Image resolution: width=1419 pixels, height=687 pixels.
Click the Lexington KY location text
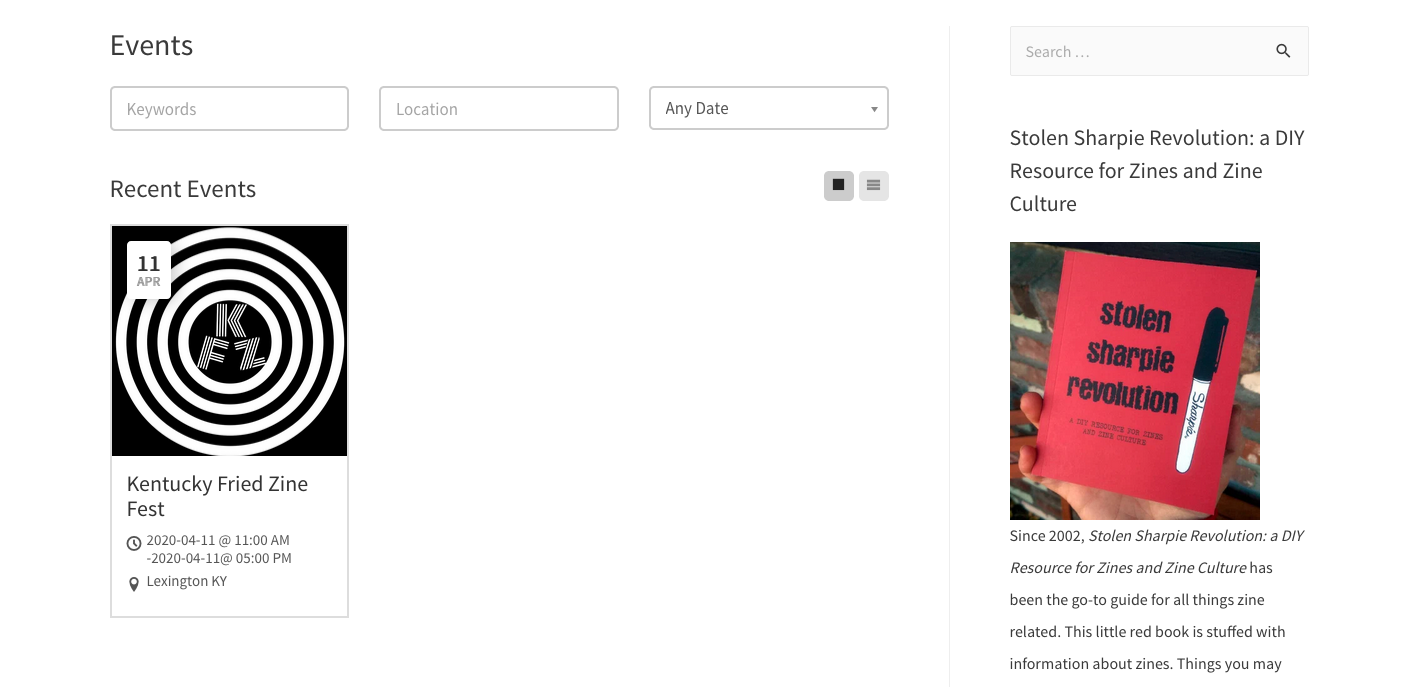[x=187, y=581]
